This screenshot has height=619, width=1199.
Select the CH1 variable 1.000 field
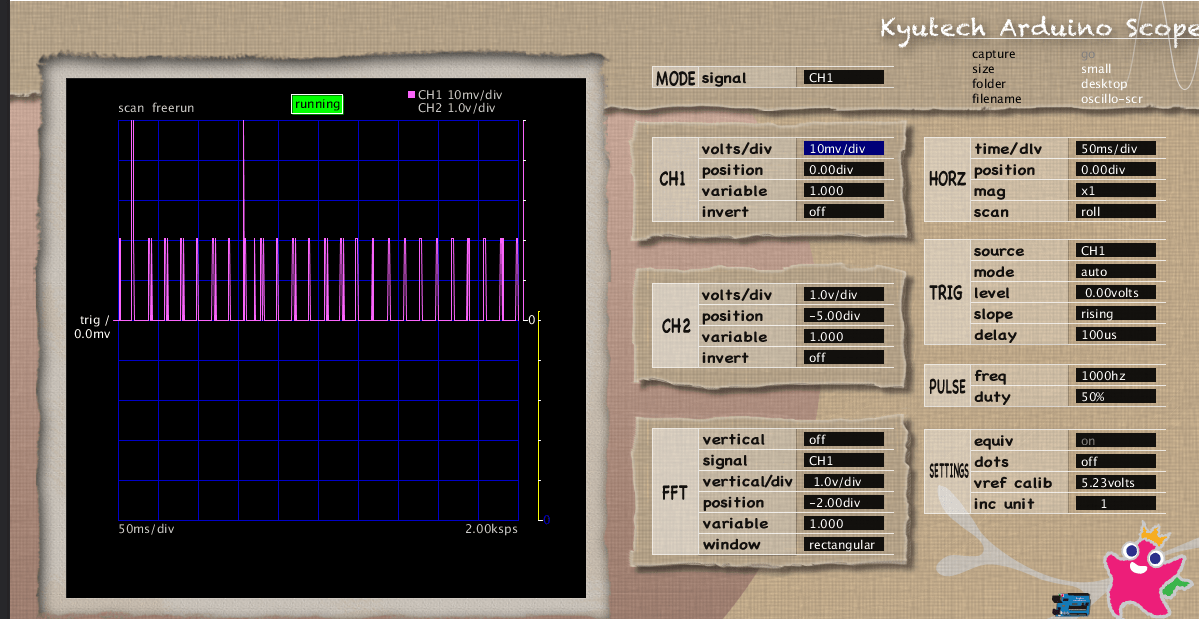click(x=843, y=190)
